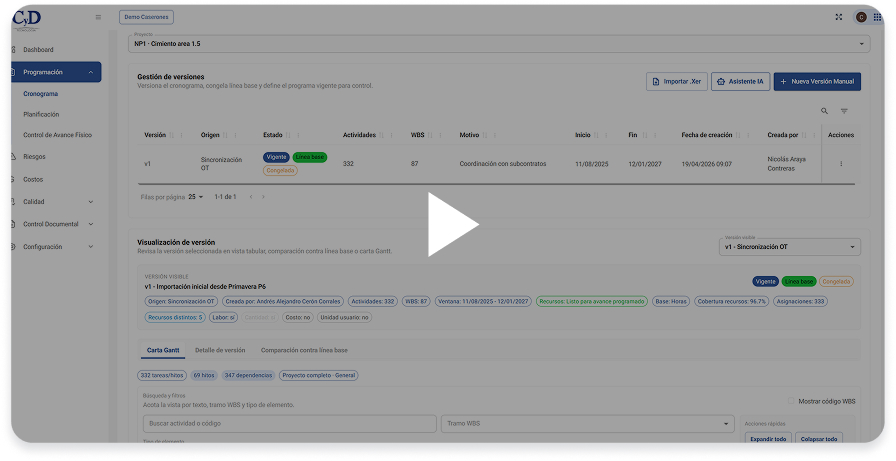Play the video with the center play button
Viewport: 896px width, 461px height.
pos(453,224)
